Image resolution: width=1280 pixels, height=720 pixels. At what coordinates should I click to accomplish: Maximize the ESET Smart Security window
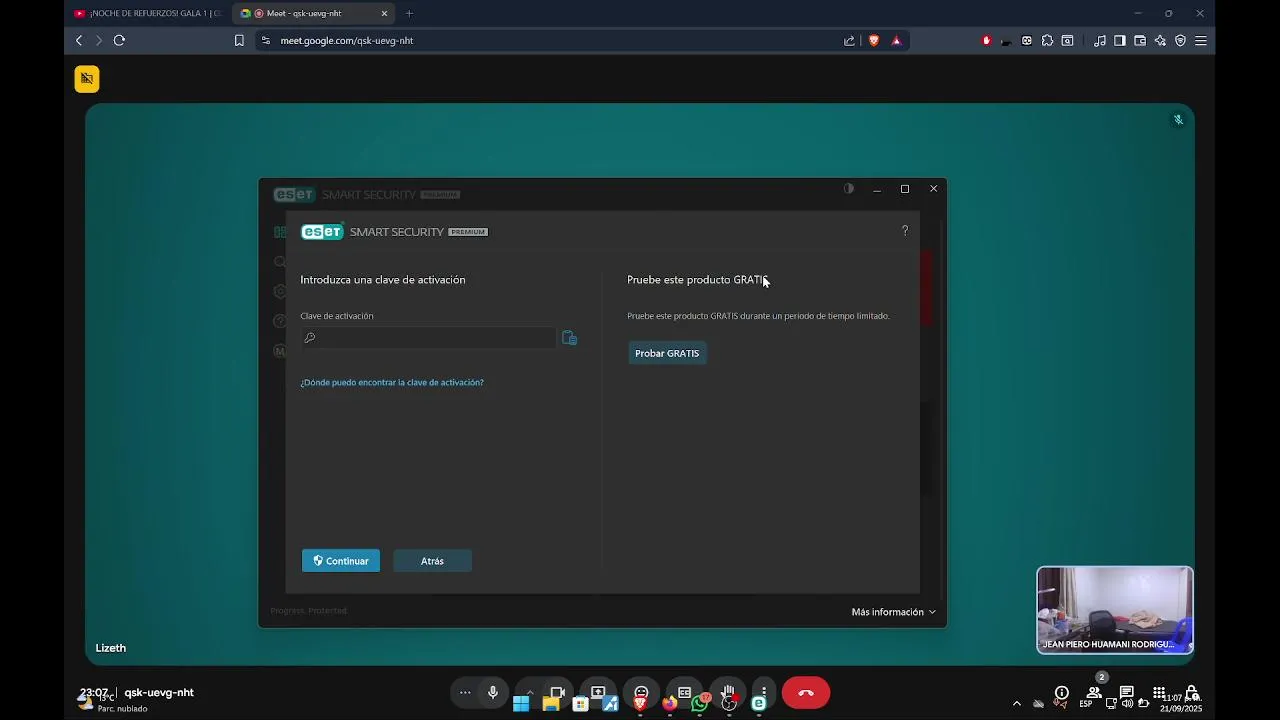pyautogui.click(x=905, y=189)
